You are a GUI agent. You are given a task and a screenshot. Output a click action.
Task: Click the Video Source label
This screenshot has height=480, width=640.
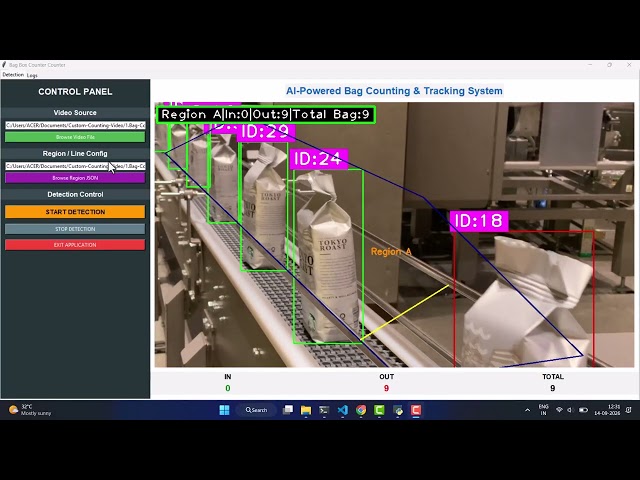click(x=75, y=113)
